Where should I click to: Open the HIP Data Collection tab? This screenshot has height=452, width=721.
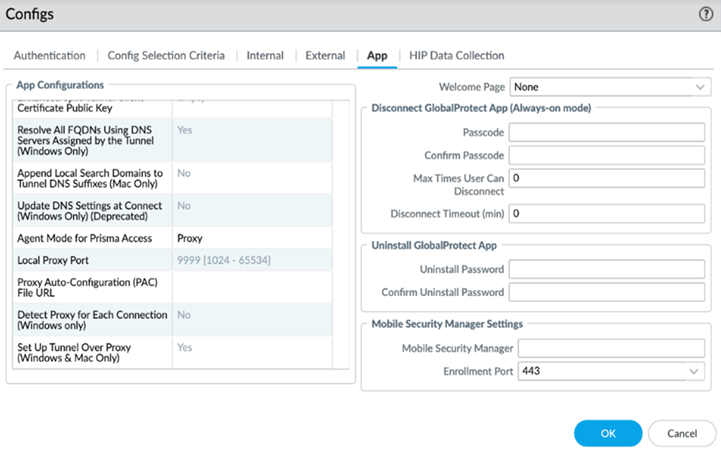pyautogui.click(x=457, y=55)
